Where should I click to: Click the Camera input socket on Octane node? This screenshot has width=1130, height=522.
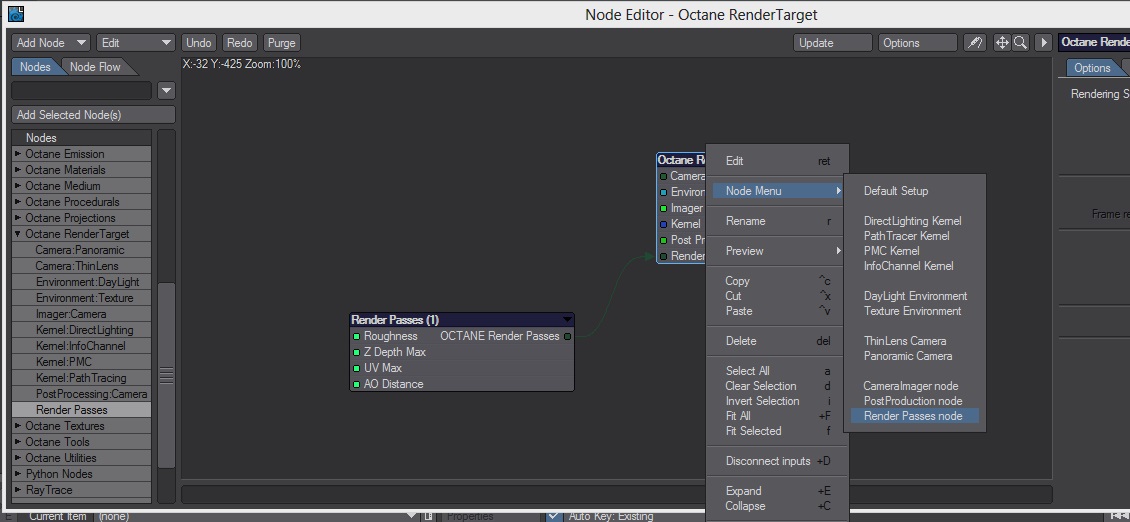pyautogui.click(x=663, y=176)
